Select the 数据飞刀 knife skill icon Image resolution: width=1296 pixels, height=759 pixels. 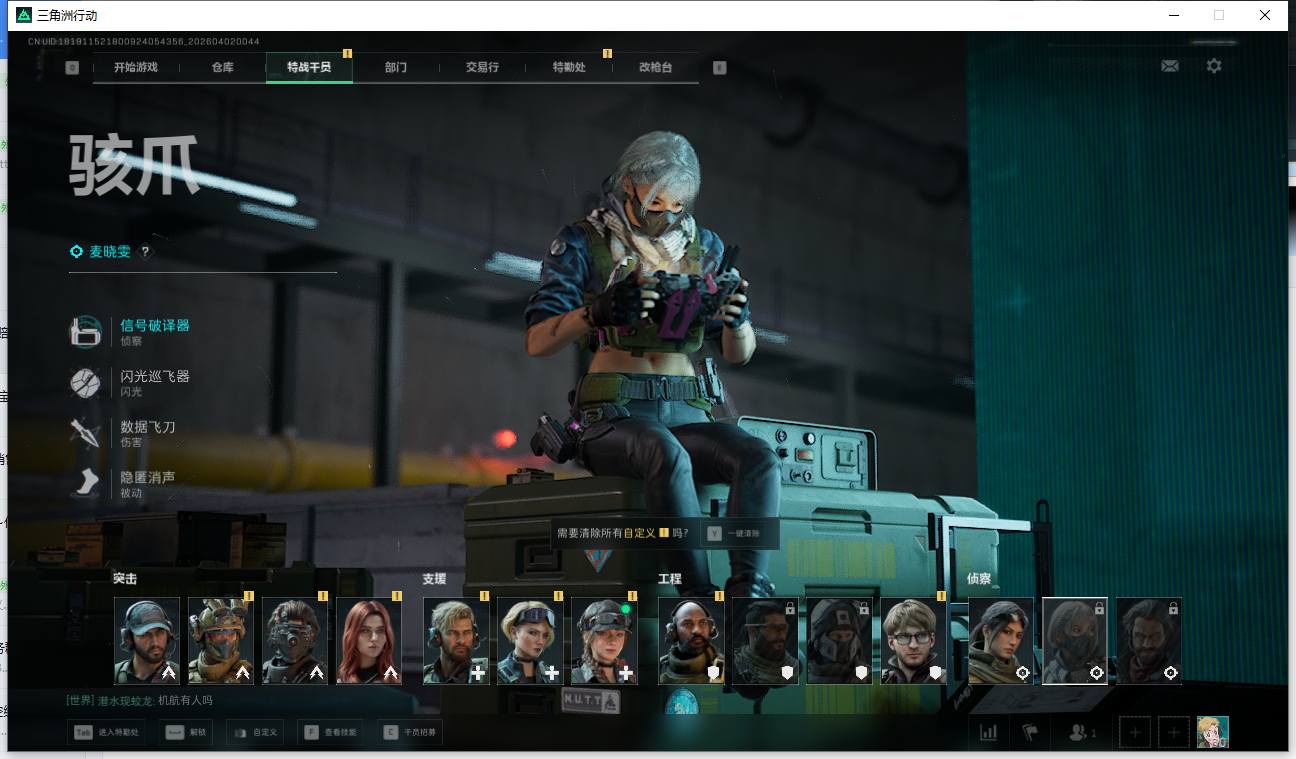[85, 433]
